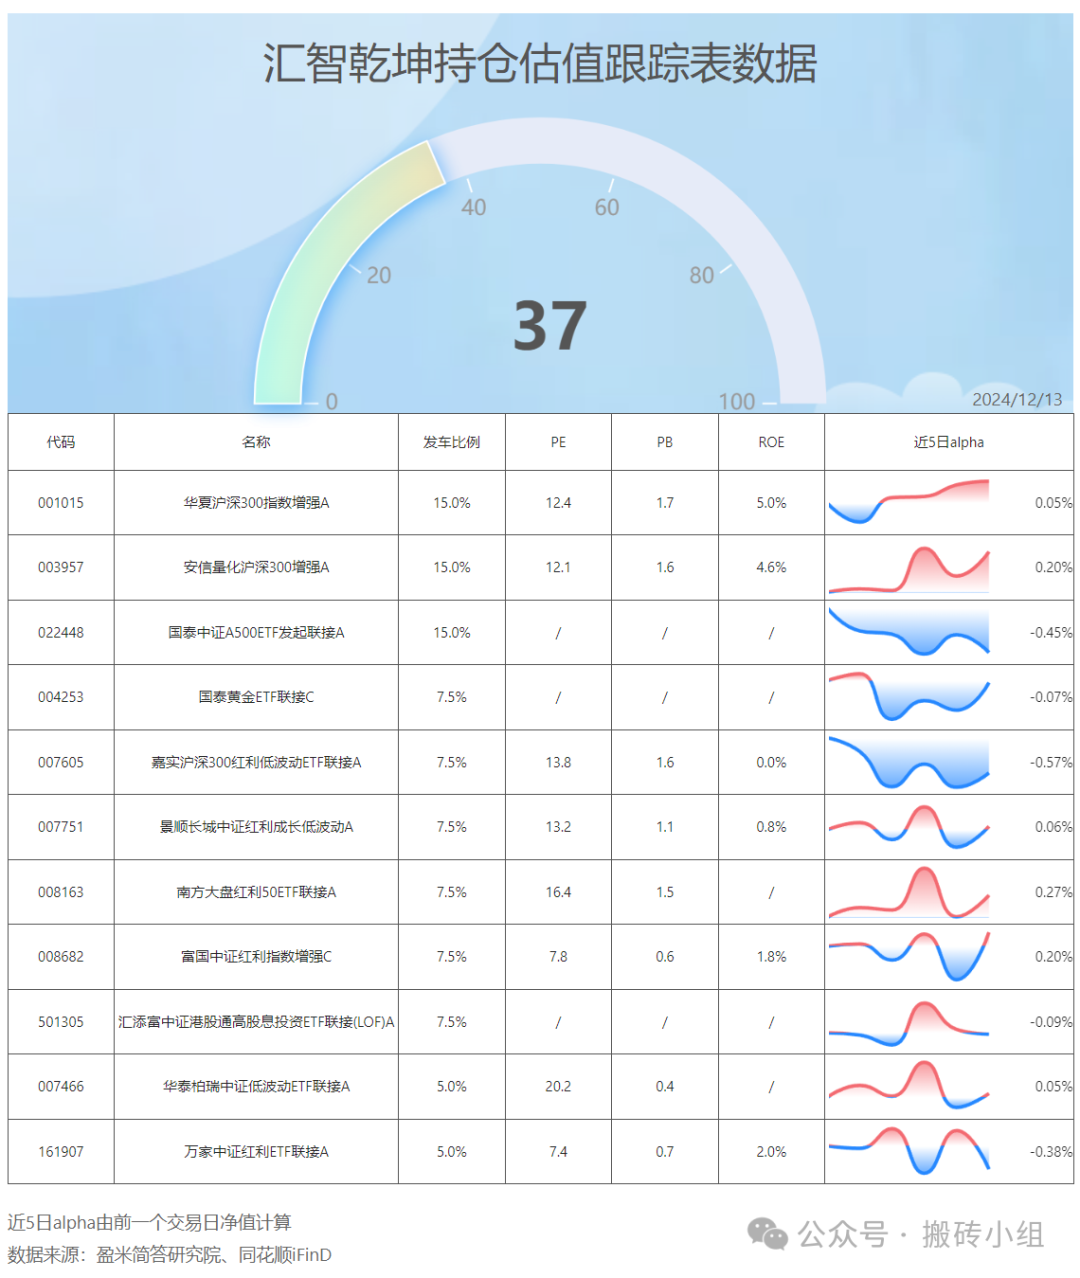Click alpha value -0.57%

(x=1051, y=762)
